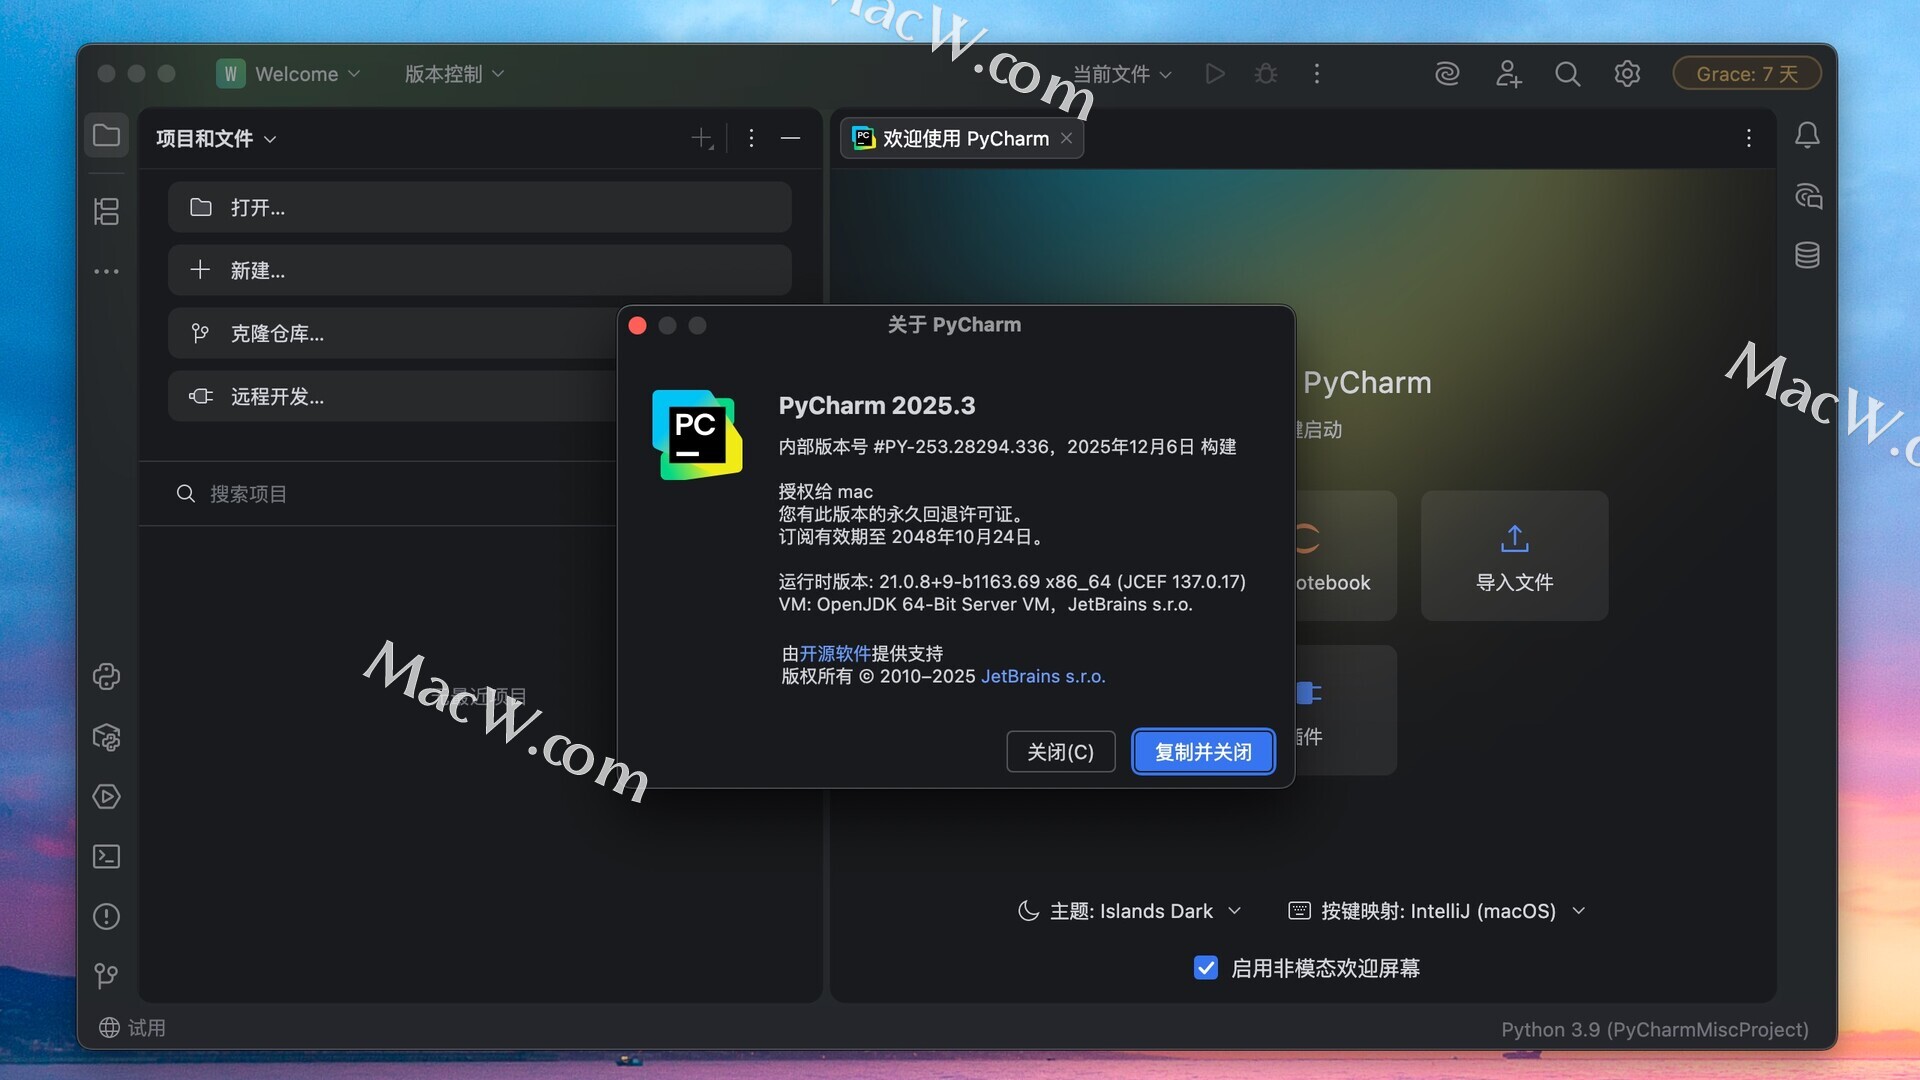Image resolution: width=1920 pixels, height=1080 pixels.
Task: Open IDE settings gear icon
Action: [1627, 74]
